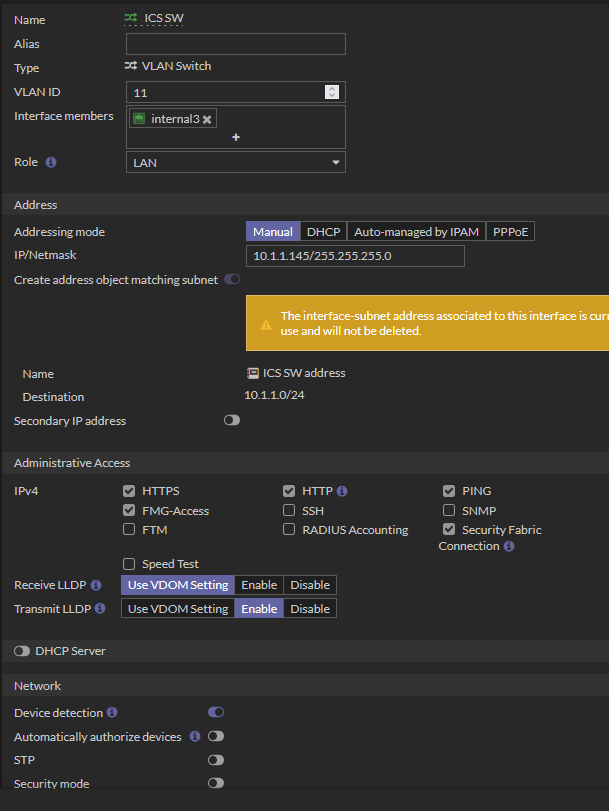
Task: Click the IP/Netmask input field
Action: pos(355,256)
